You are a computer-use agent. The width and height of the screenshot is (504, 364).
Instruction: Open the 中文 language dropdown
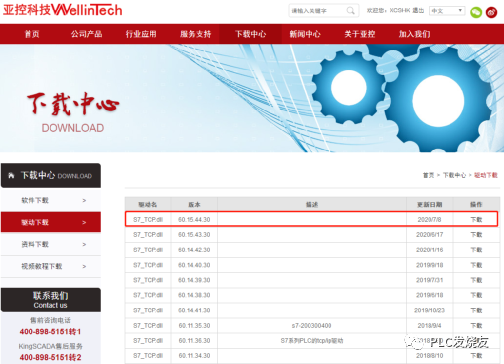[x=447, y=11]
